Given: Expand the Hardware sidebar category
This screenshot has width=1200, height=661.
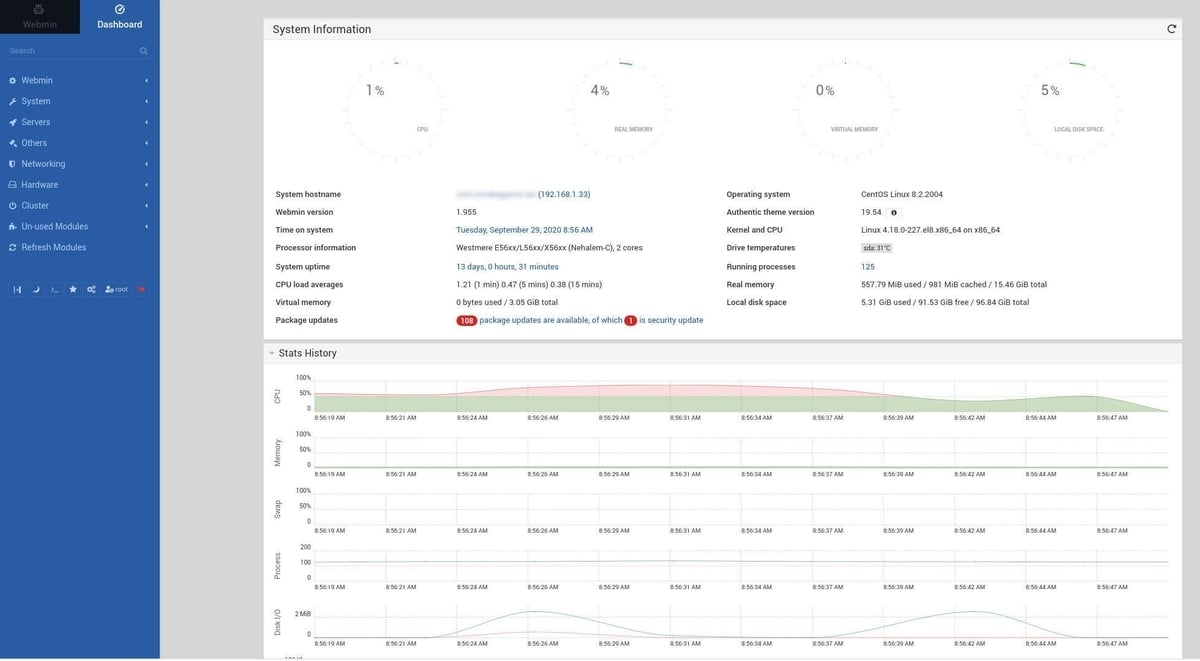Looking at the screenshot, I should [x=36, y=184].
